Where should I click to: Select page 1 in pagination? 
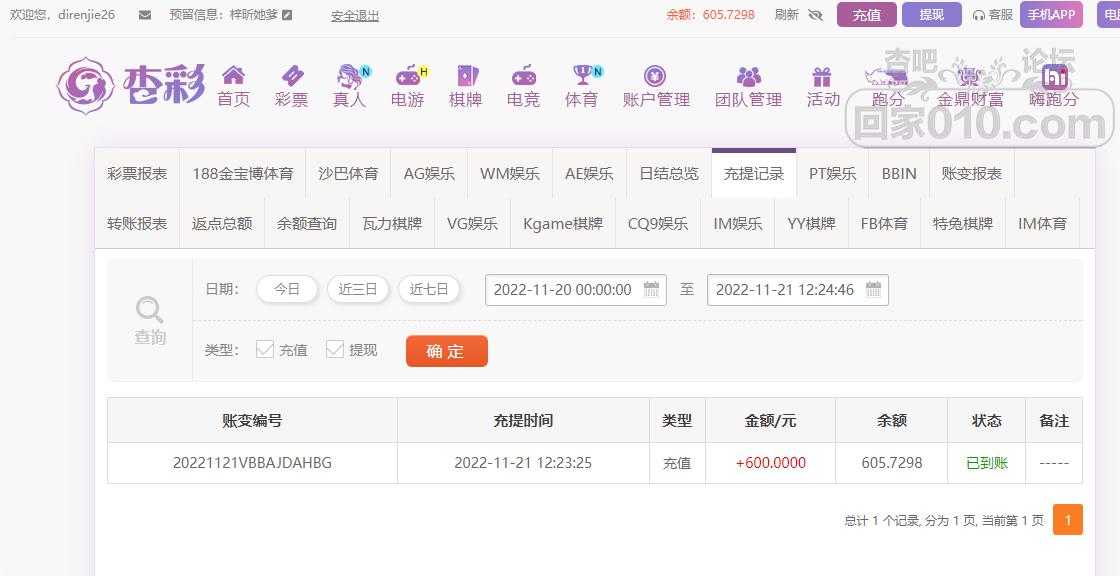coord(1069,520)
